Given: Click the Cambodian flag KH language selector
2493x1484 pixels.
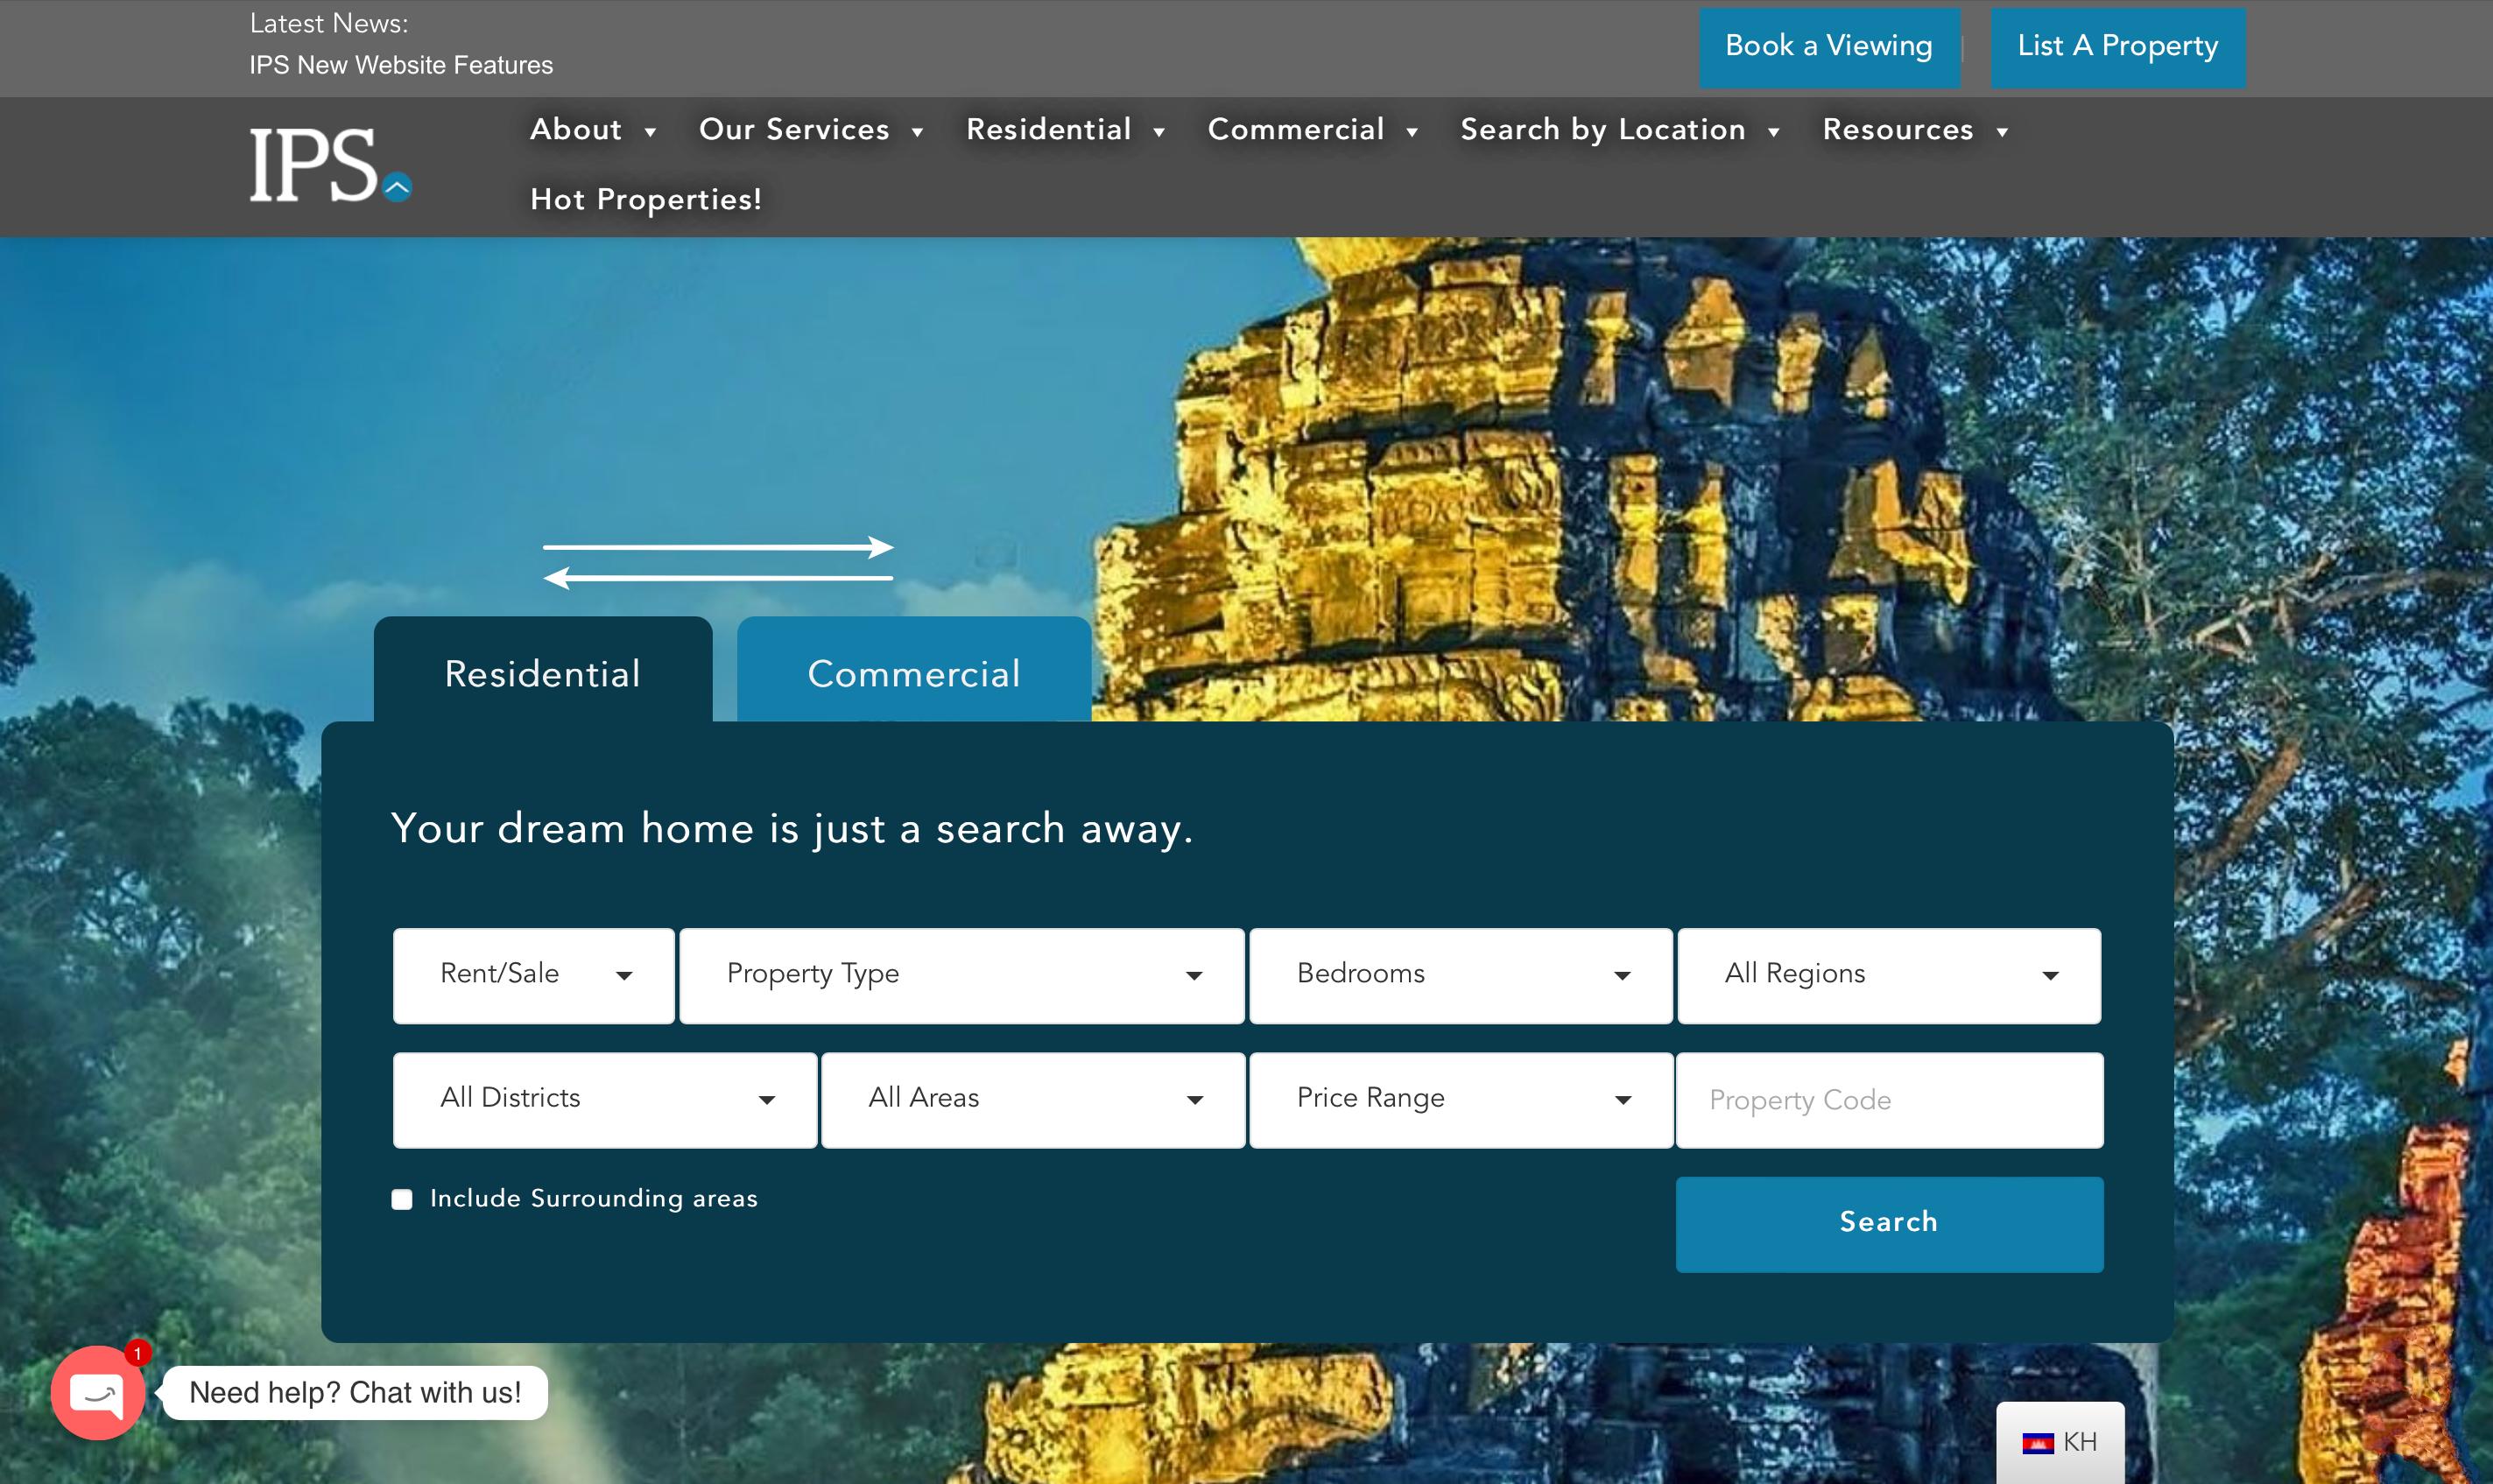Looking at the screenshot, I should click(x=2059, y=1441).
